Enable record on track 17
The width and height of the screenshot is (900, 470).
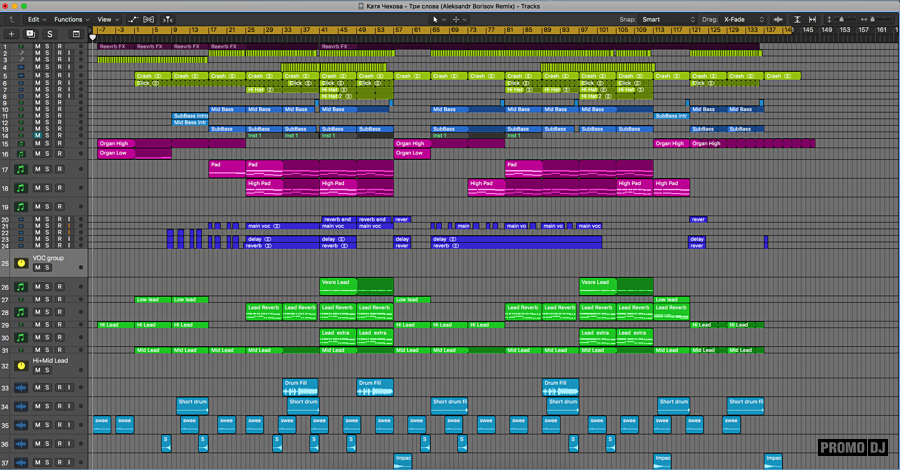[x=59, y=169]
